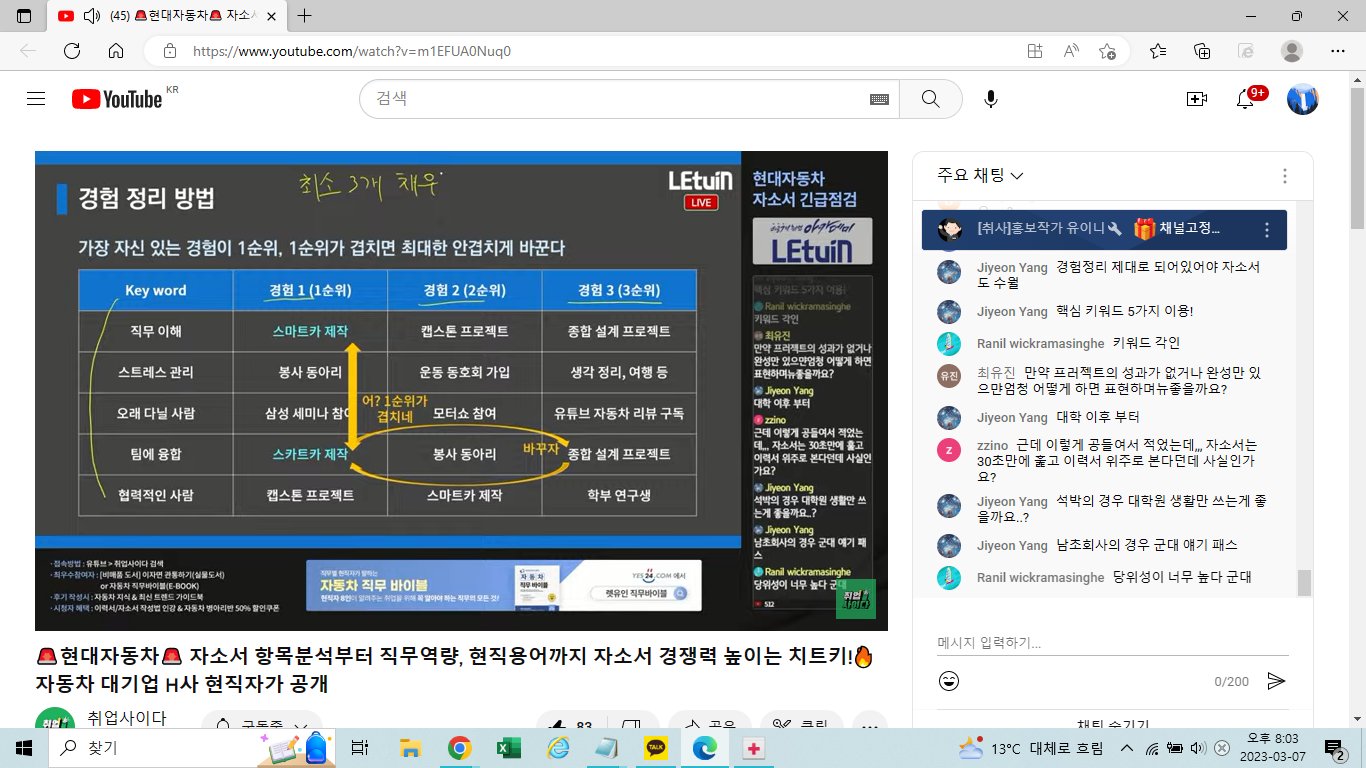
Task: Toggle the on-screen keyboard in the search box
Action: [879, 99]
